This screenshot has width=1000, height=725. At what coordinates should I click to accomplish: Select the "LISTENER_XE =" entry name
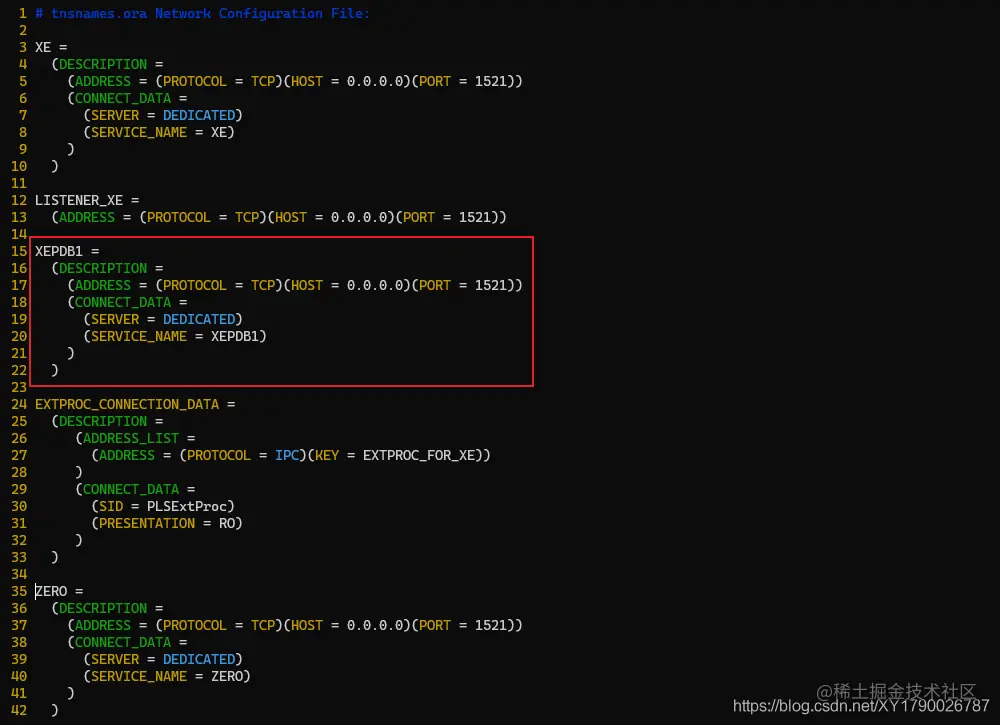(87, 200)
